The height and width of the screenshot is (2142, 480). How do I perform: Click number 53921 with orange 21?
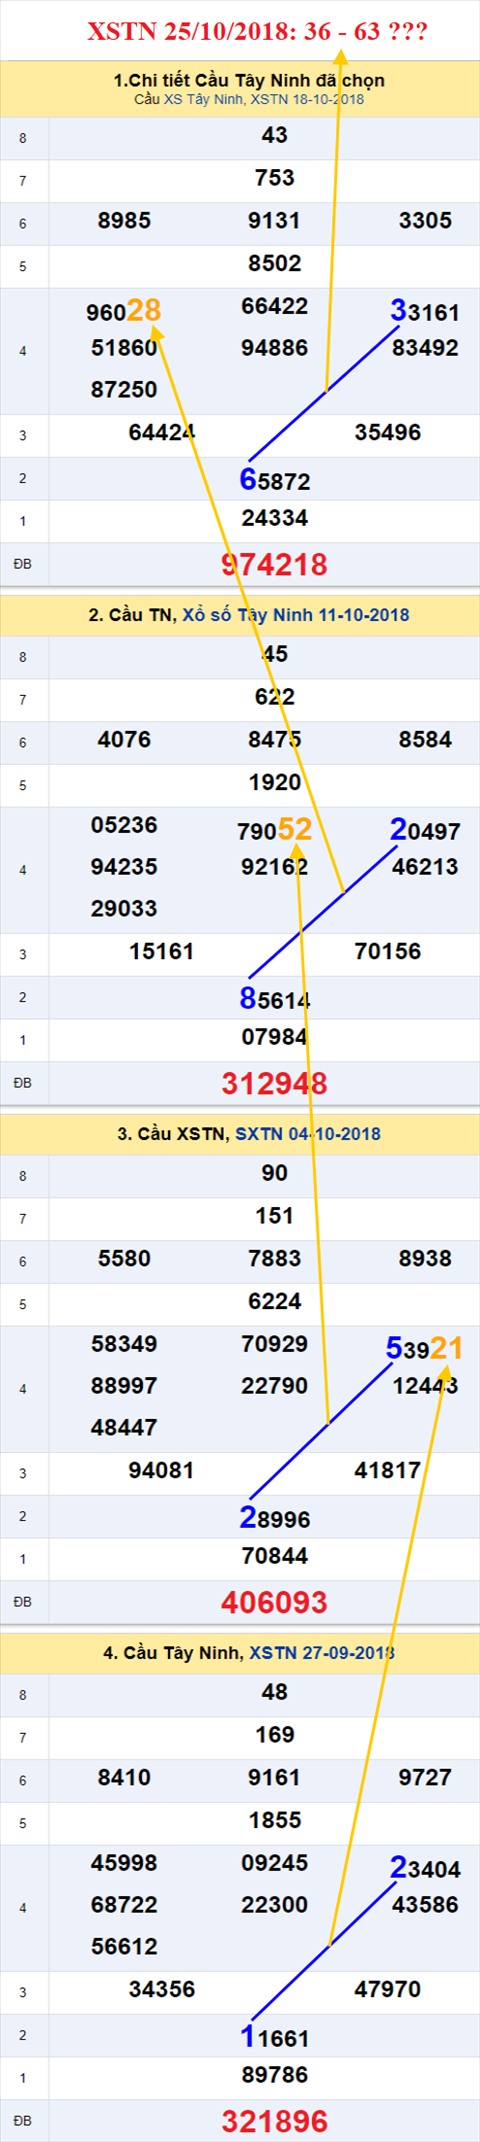coord(425,1349)
